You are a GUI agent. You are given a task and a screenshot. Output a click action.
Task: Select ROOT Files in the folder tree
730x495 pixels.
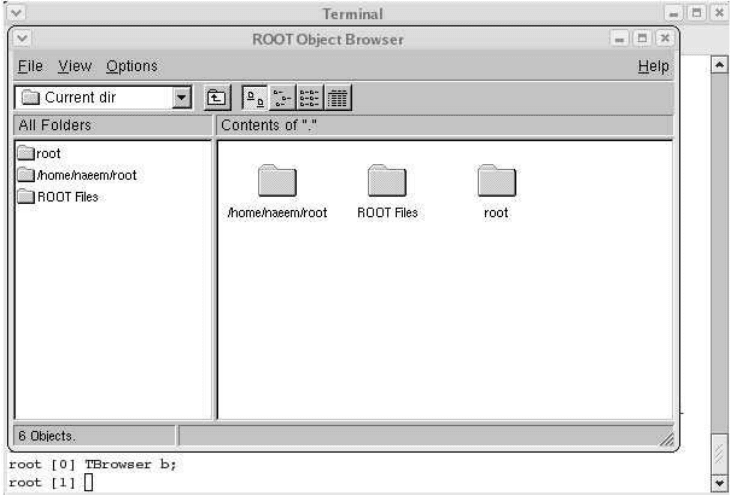[56, 196]
